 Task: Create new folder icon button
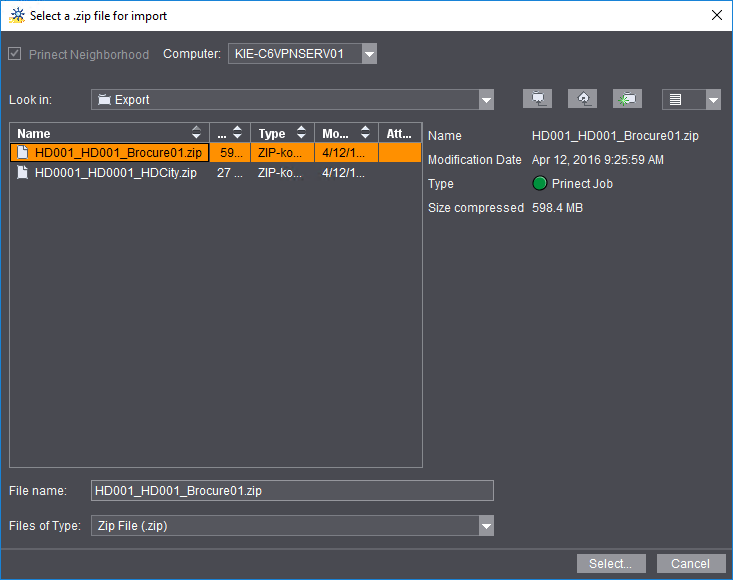627,99
